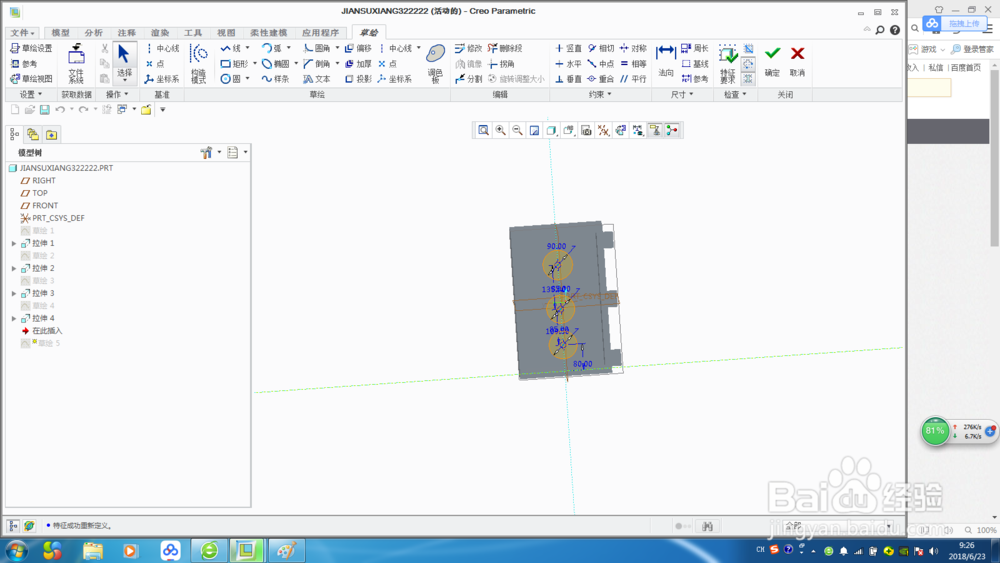
Task: Click the Refit view magnifier icon
Action: [483, 131]
